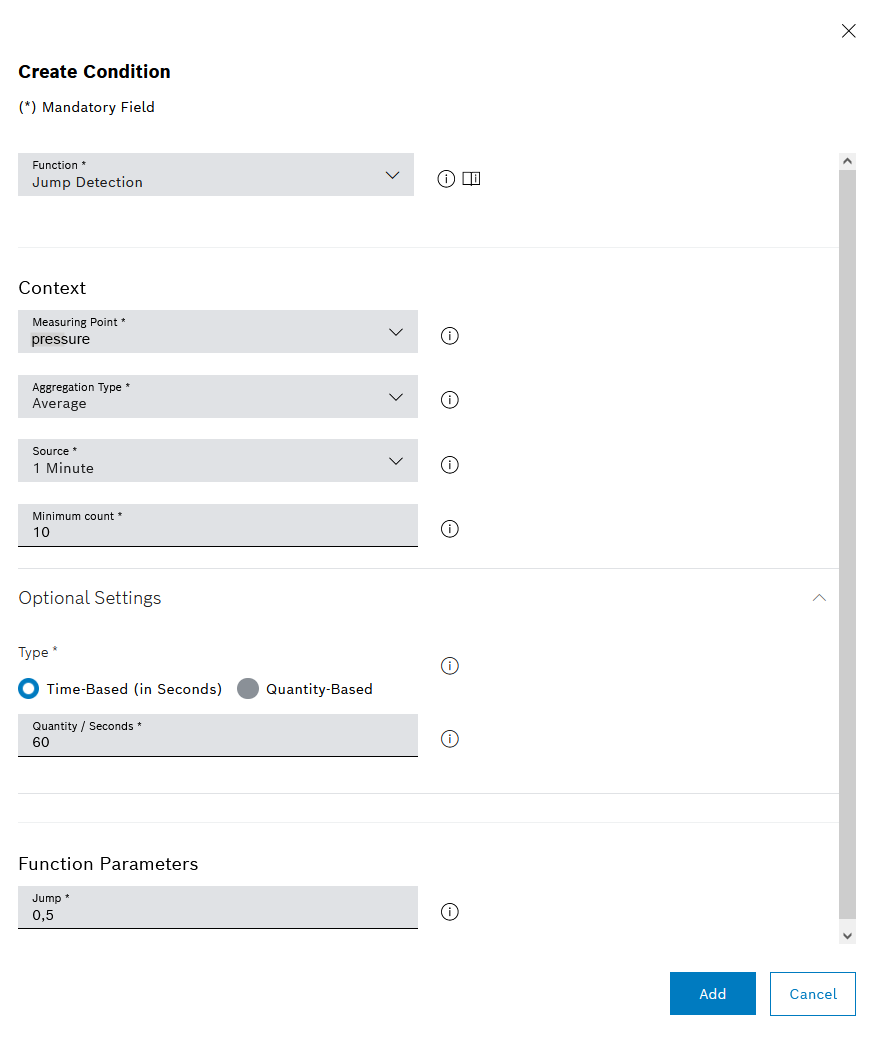Select Time-Based (in Seconds) radio button
Image resolution: width=880 pixels, height=1043 pixels.
coord(29,688)
